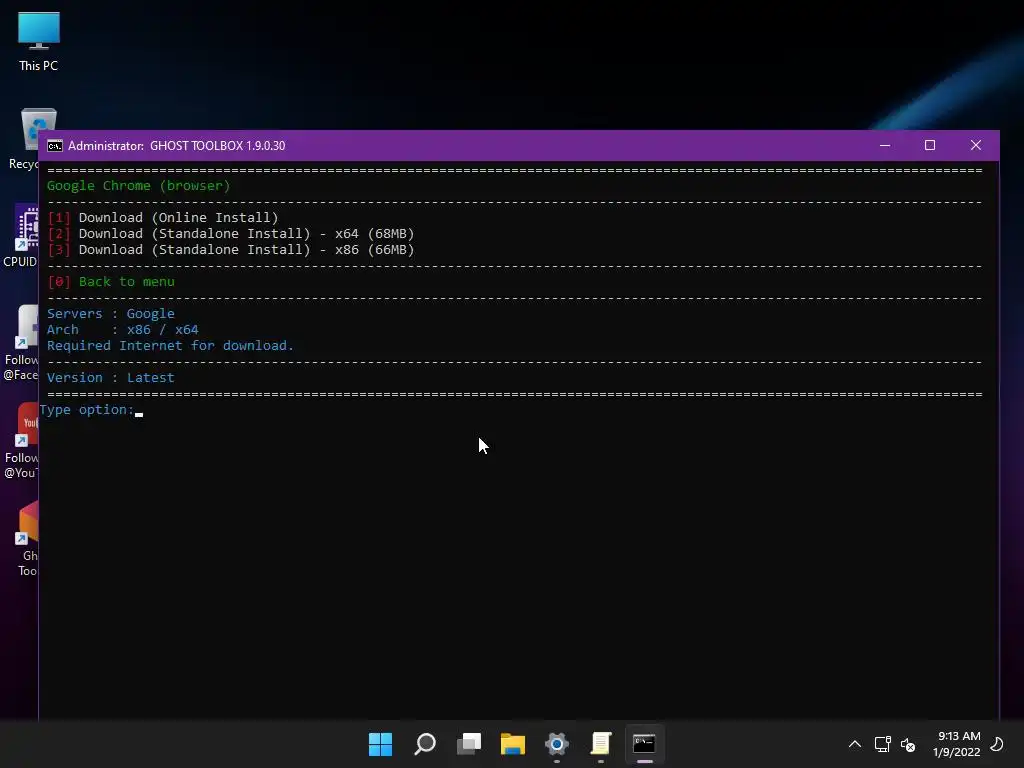Click the 'Version : Latest' line

(x=110, y=377)
